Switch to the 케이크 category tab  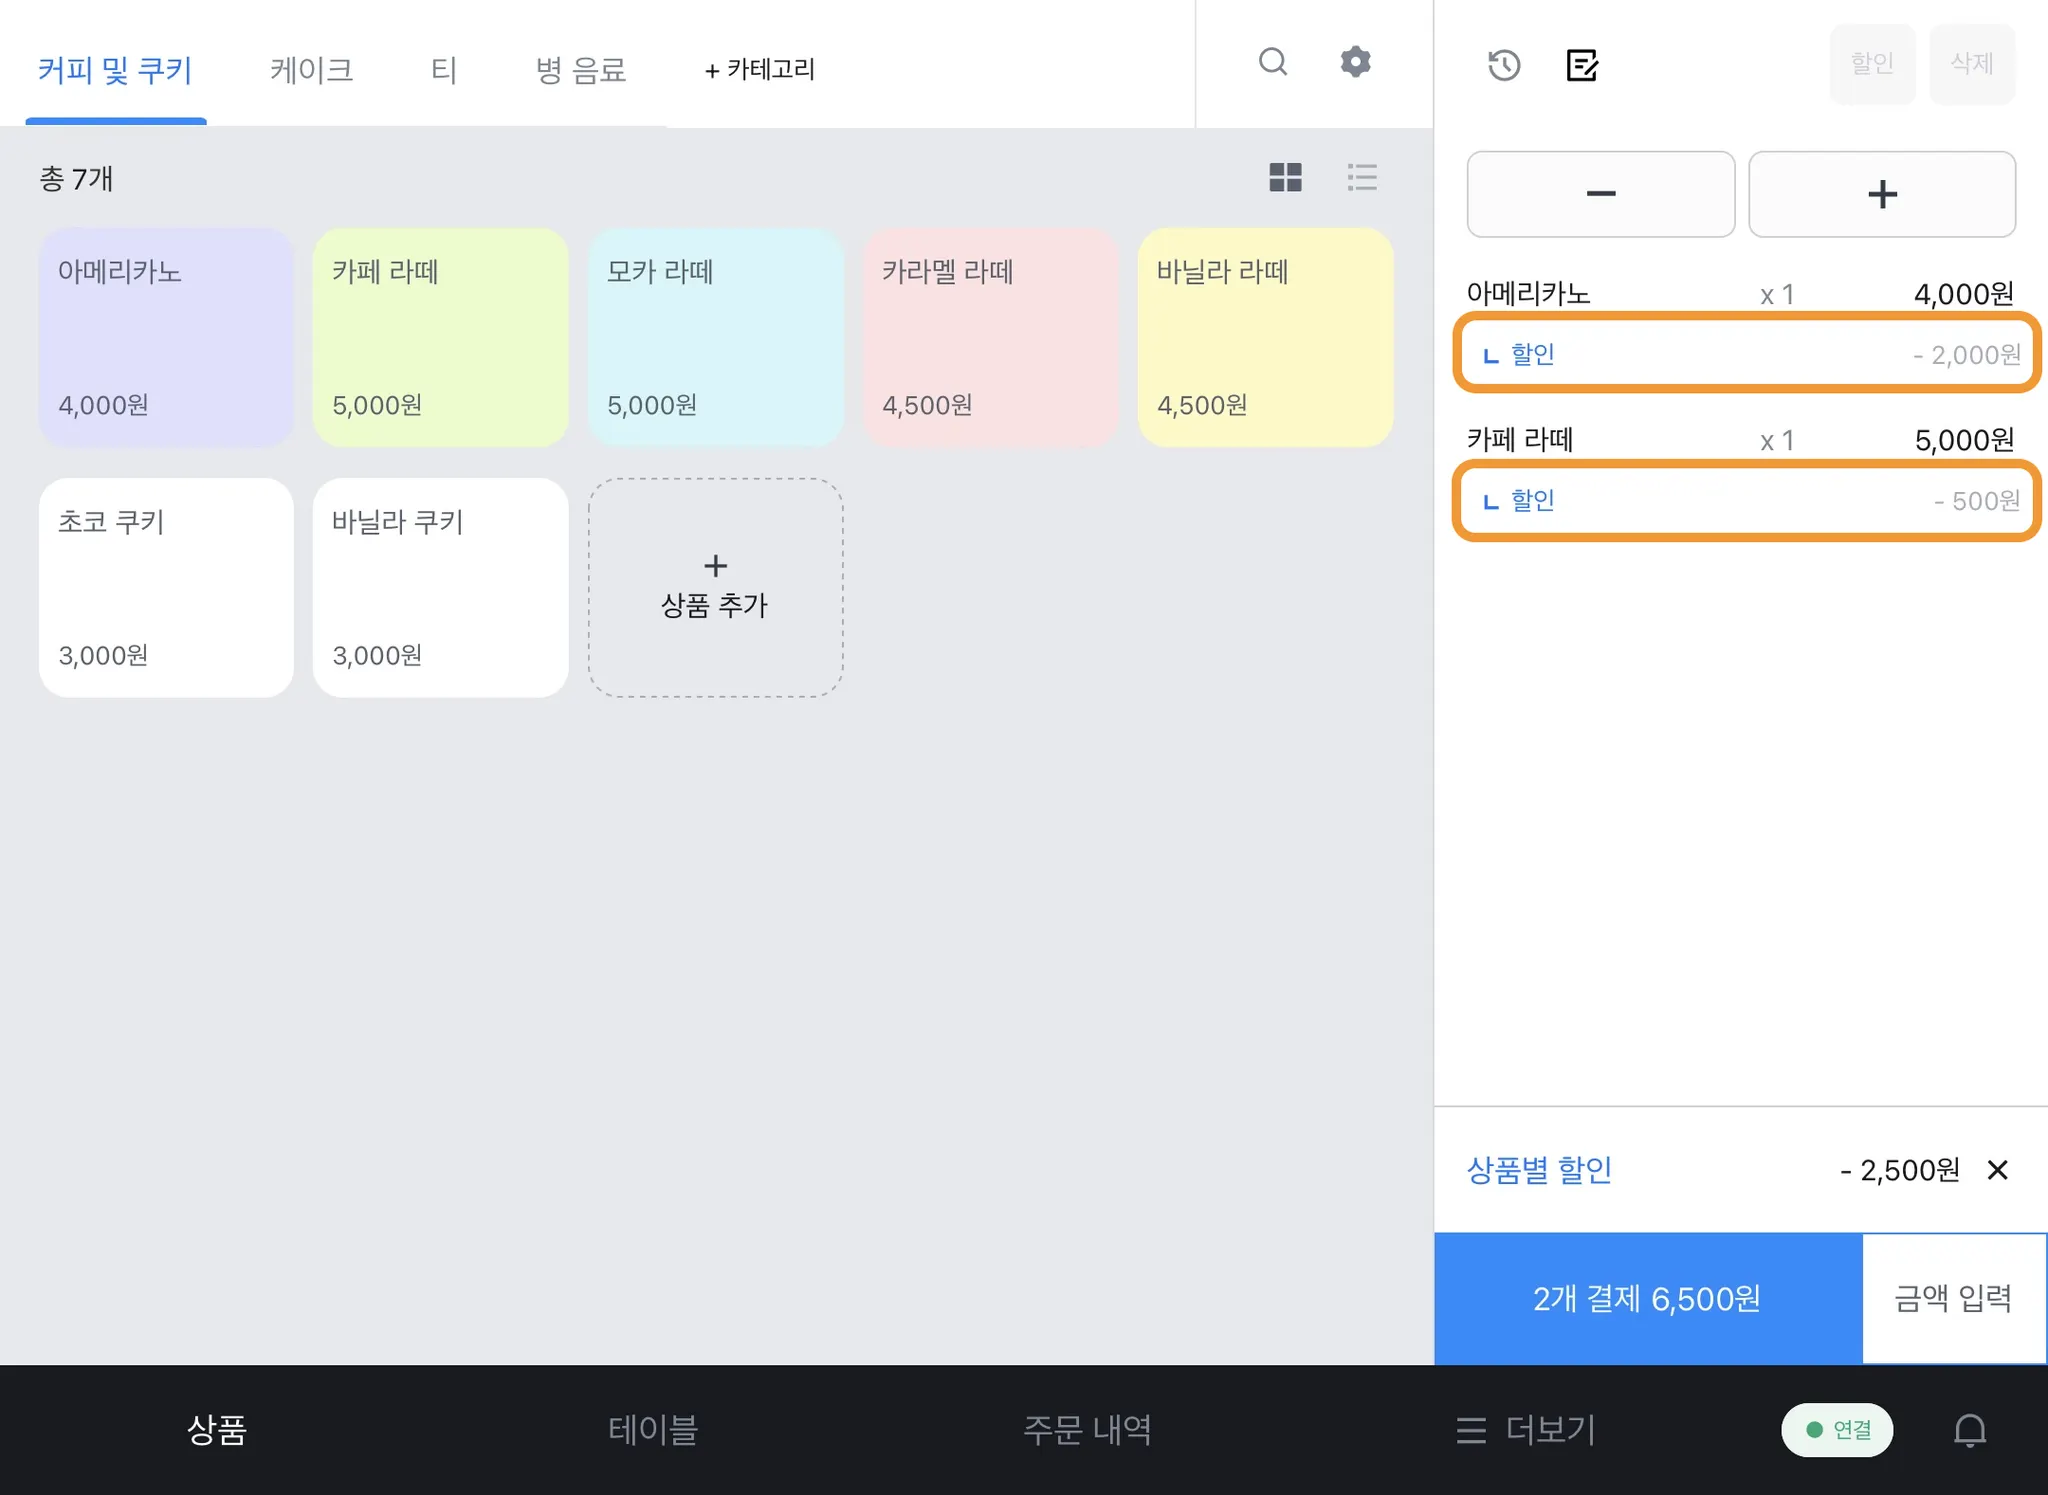click(x=311, y=70)
